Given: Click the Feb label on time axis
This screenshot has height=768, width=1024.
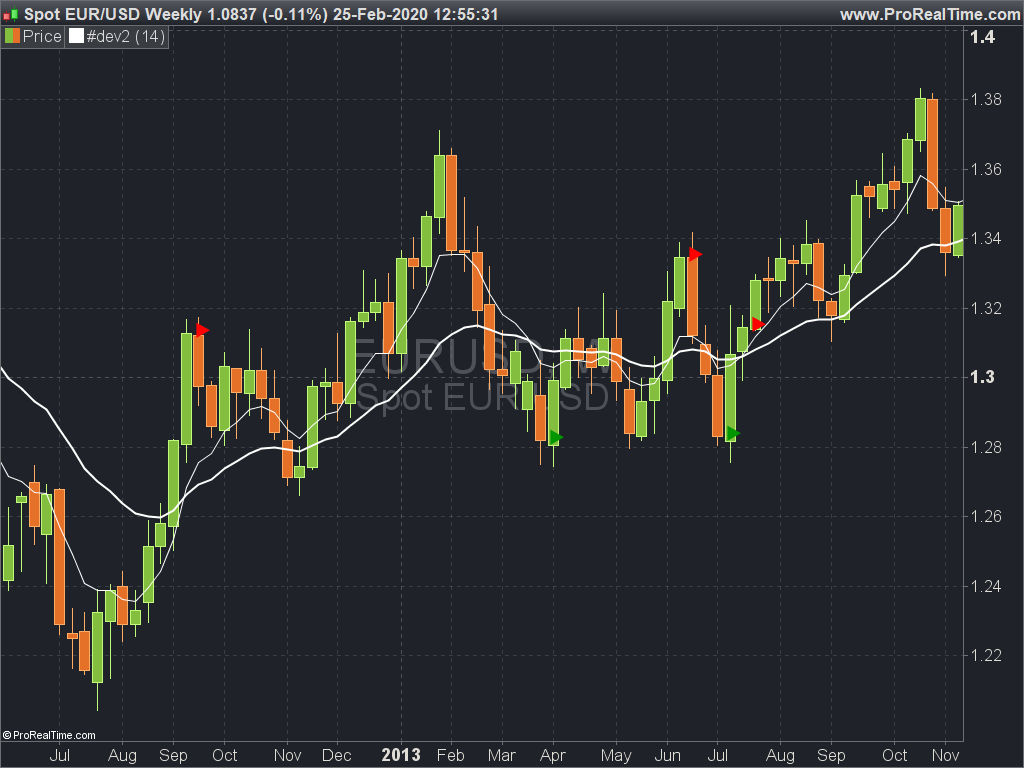Looking at the screenshot, I should [x=451, y=755].
